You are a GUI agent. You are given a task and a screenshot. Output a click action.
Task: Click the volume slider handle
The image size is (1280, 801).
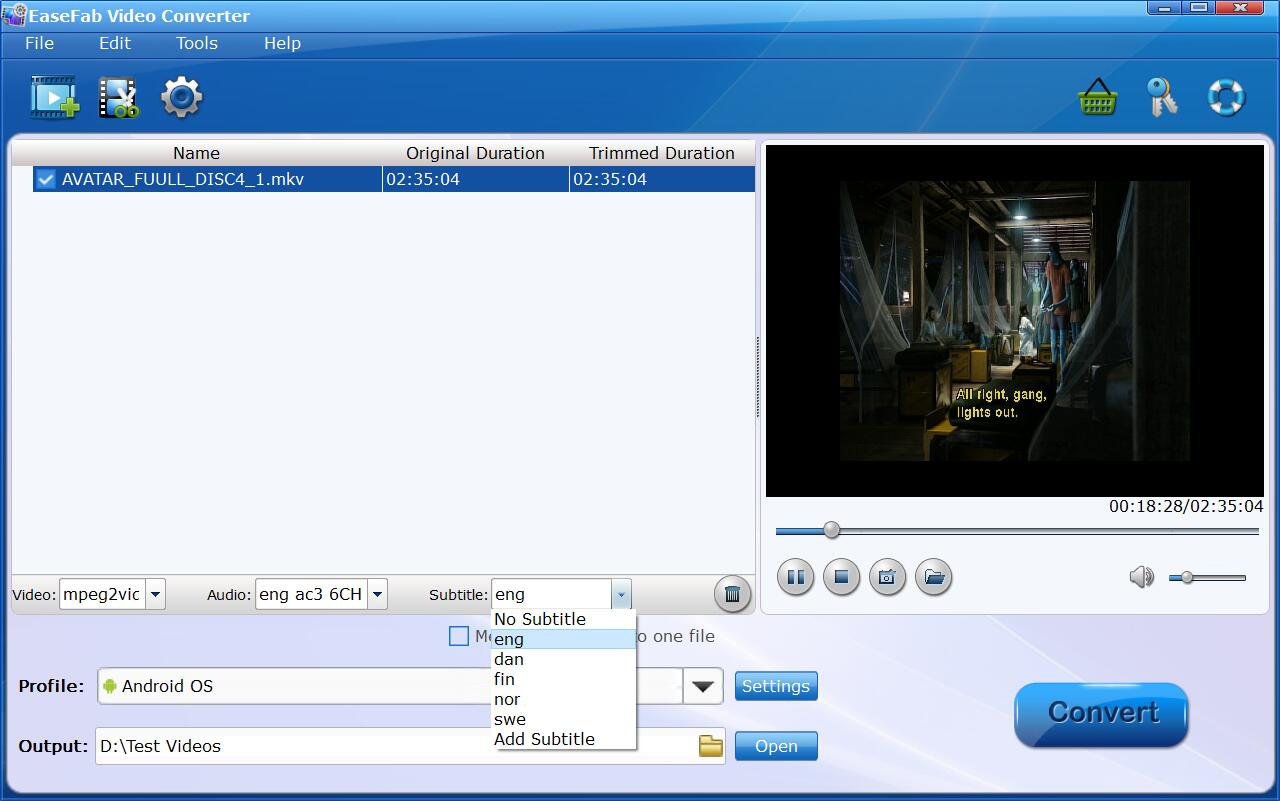(1187, 577)
